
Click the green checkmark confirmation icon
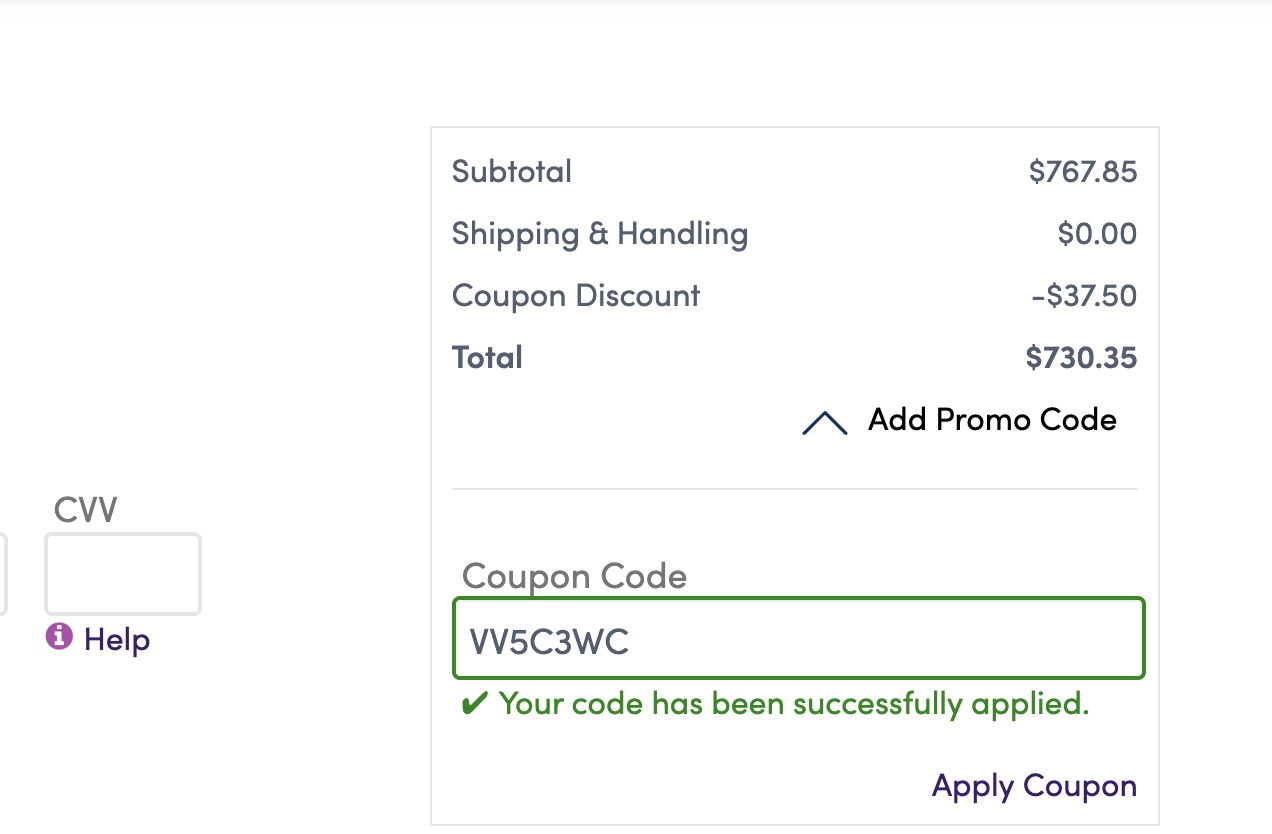[x=474, y=703]
